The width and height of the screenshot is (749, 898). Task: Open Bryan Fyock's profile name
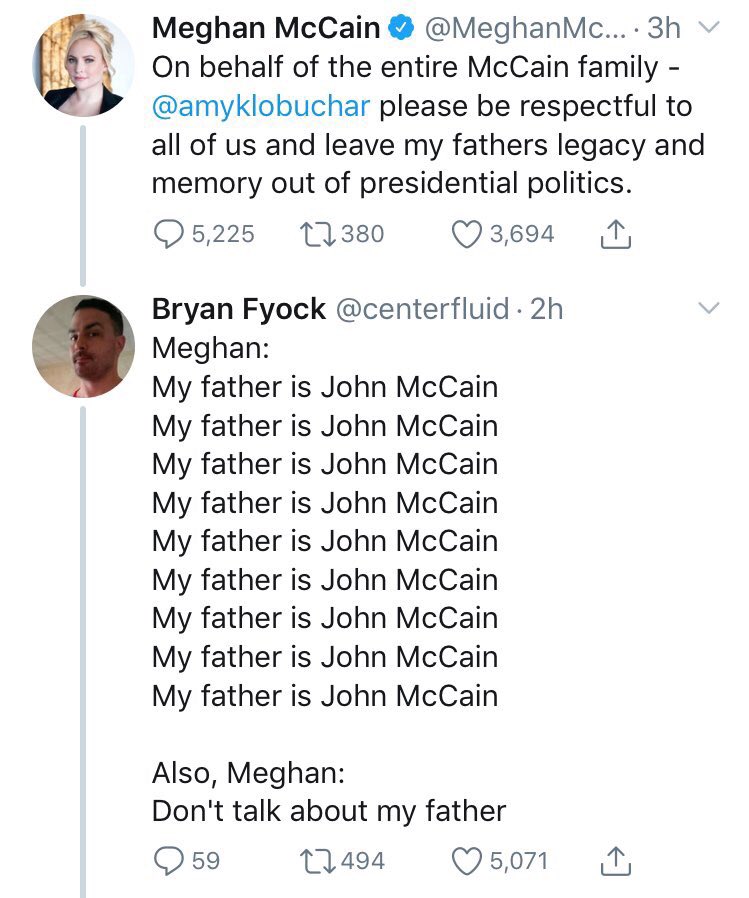tap(238, 309)
